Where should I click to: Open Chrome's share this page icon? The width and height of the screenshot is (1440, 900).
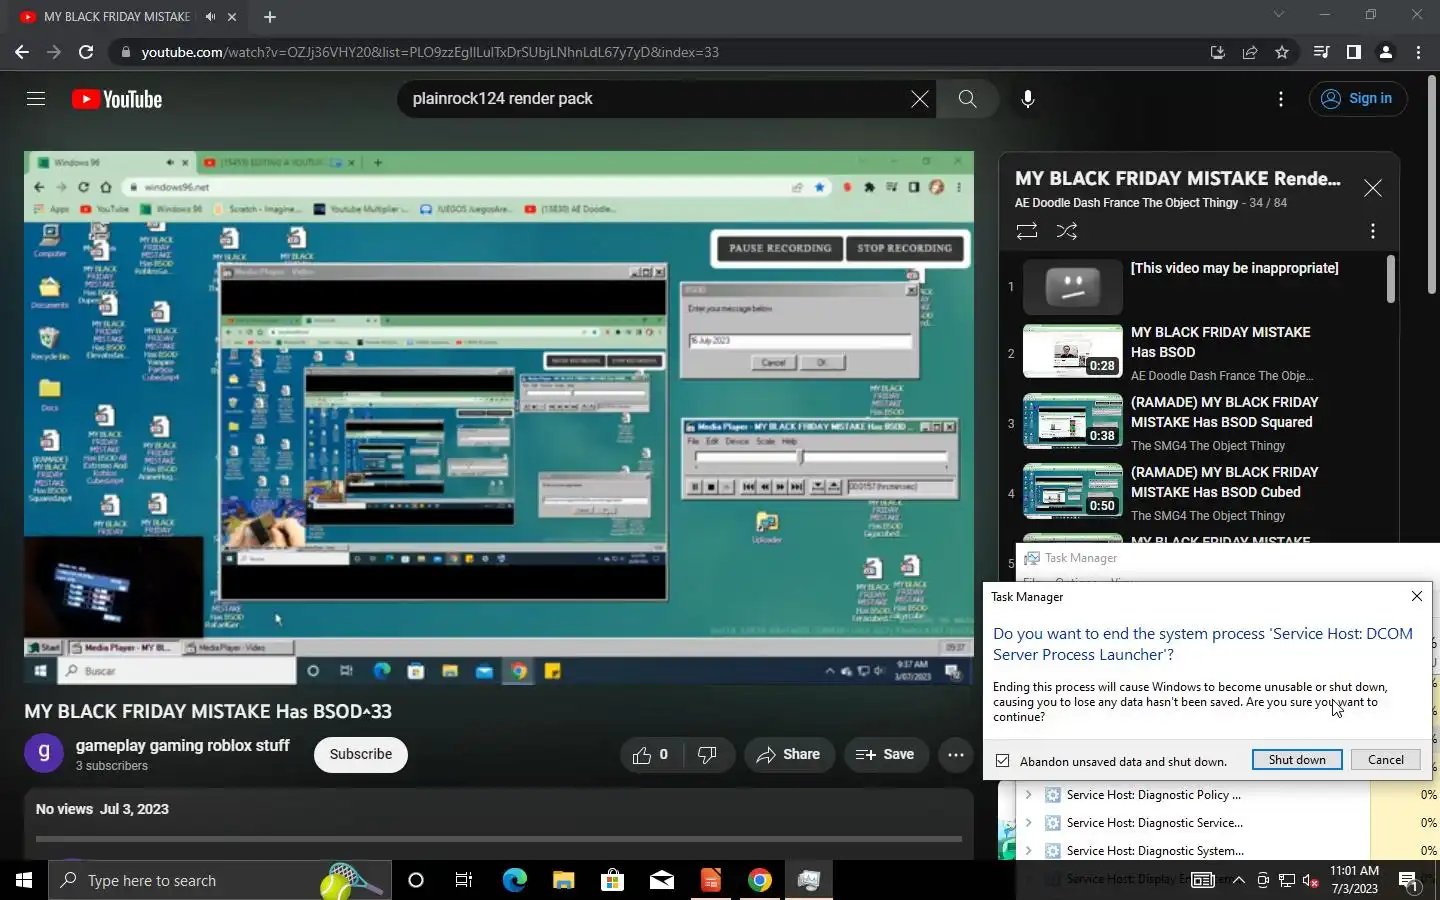pyautogui.click(x=1250, y=52)
